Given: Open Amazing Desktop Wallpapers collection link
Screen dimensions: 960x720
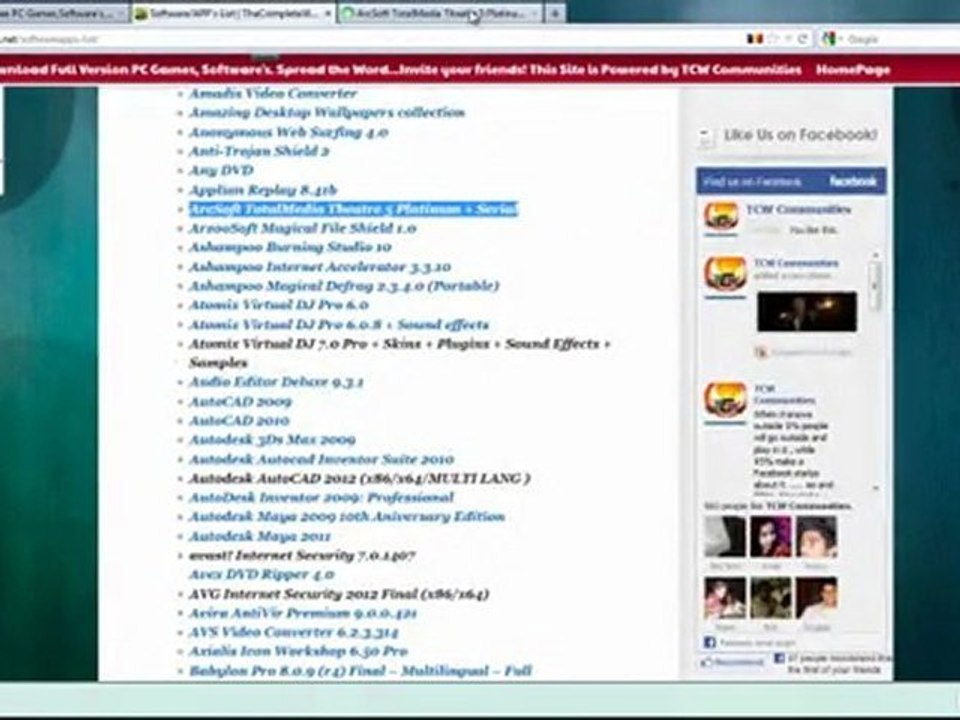Looking at the screenshot, I should pyautogui.click(x=326, y=112).
